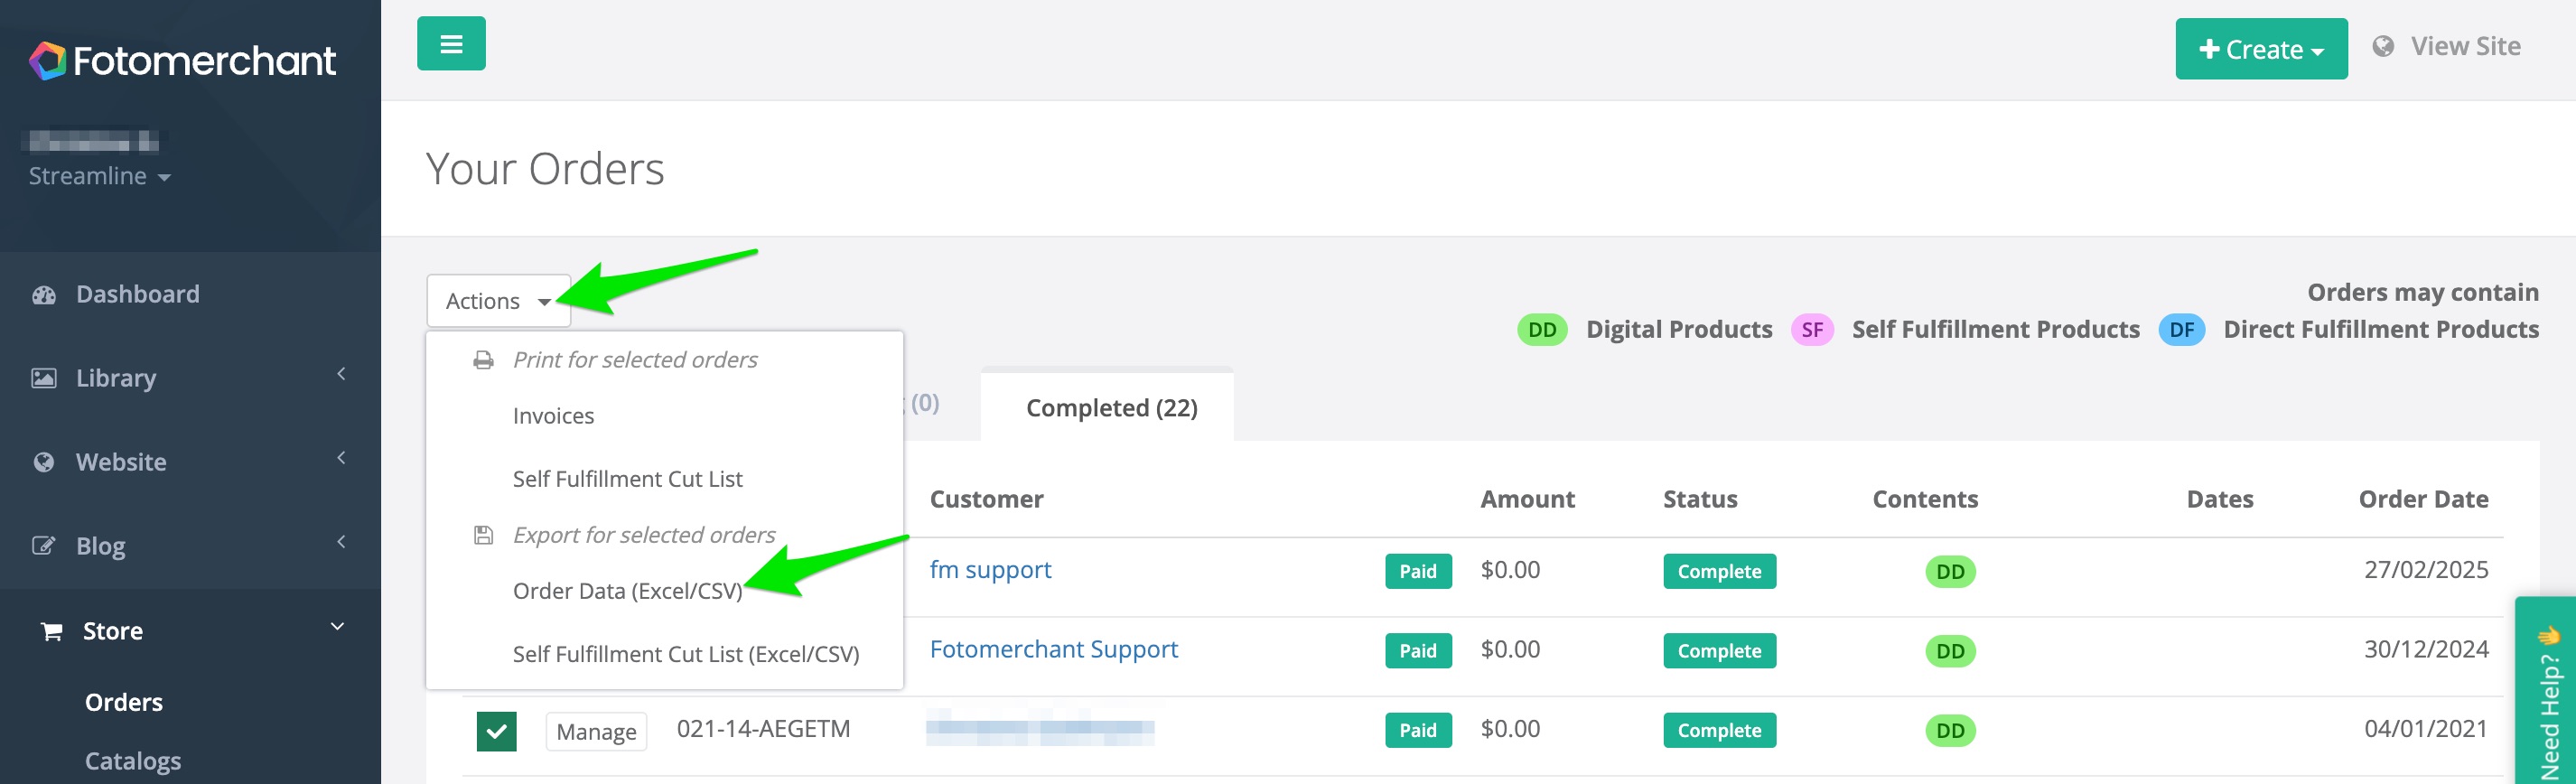The height and width of the screenshot is (784, 2576).
Task: Click the Library image icon
Action: coord(44,378)
